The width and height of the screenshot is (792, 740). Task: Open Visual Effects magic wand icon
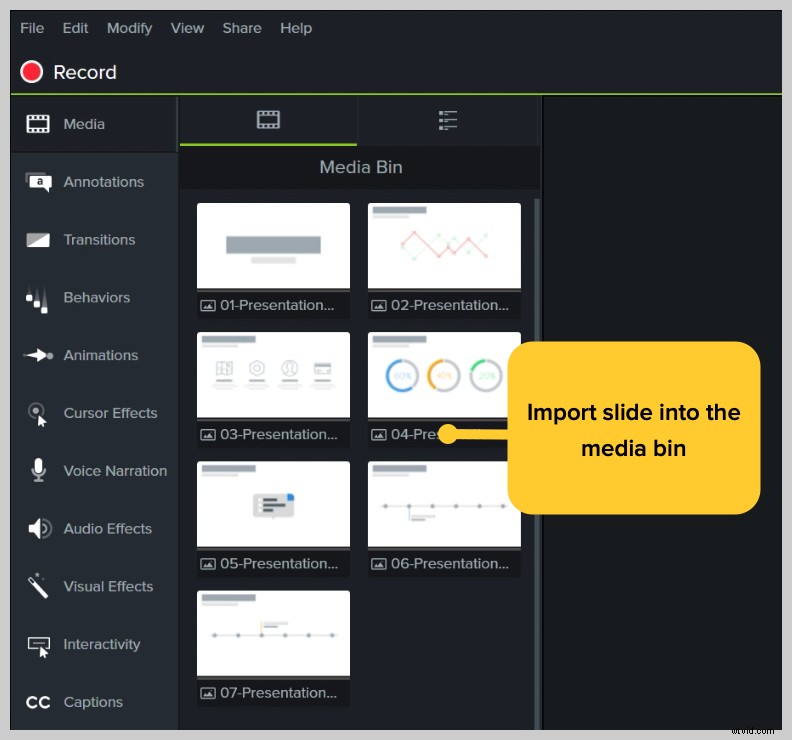click(38, 586)
